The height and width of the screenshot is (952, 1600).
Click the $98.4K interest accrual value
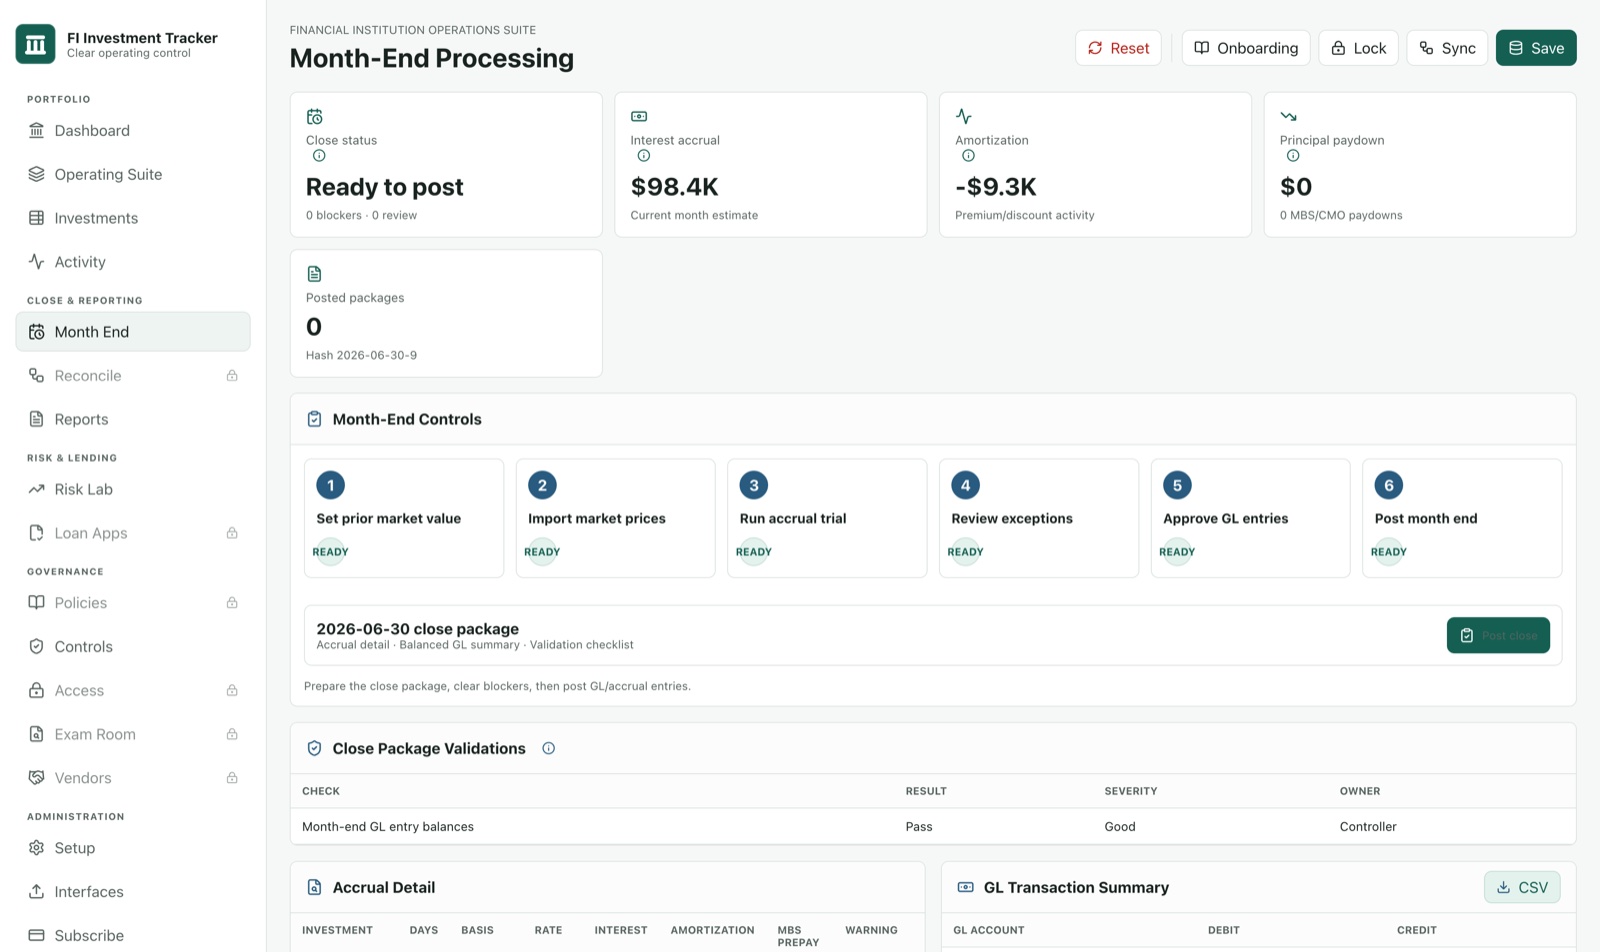coord(675,187)
